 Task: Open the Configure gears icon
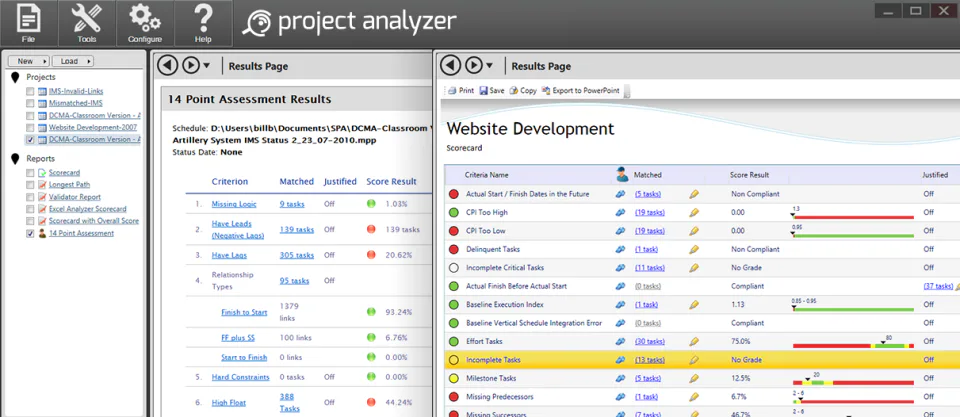(144, 23)
